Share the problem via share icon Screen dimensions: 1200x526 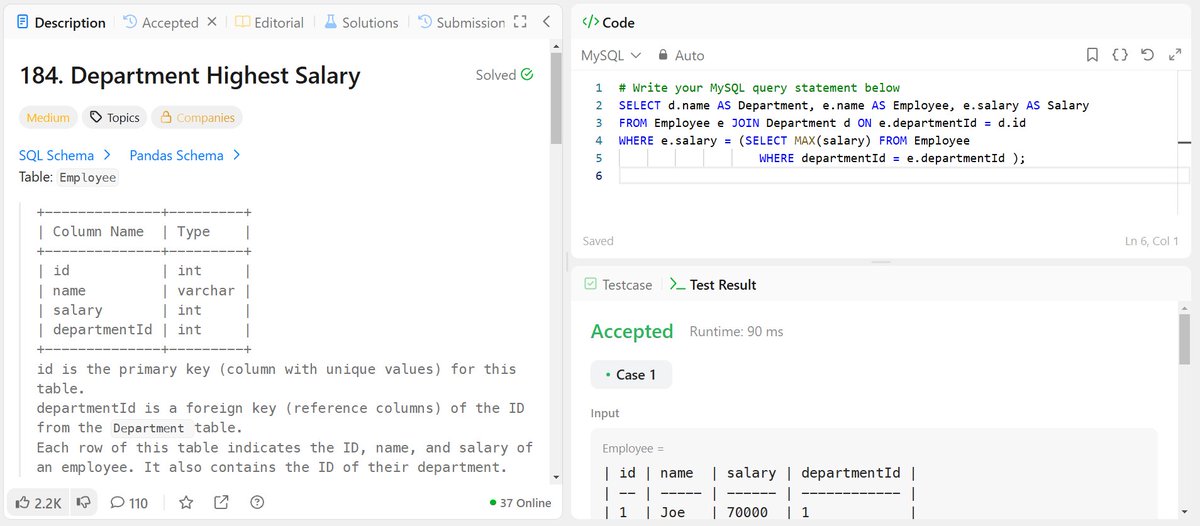[x=221, y=502]
